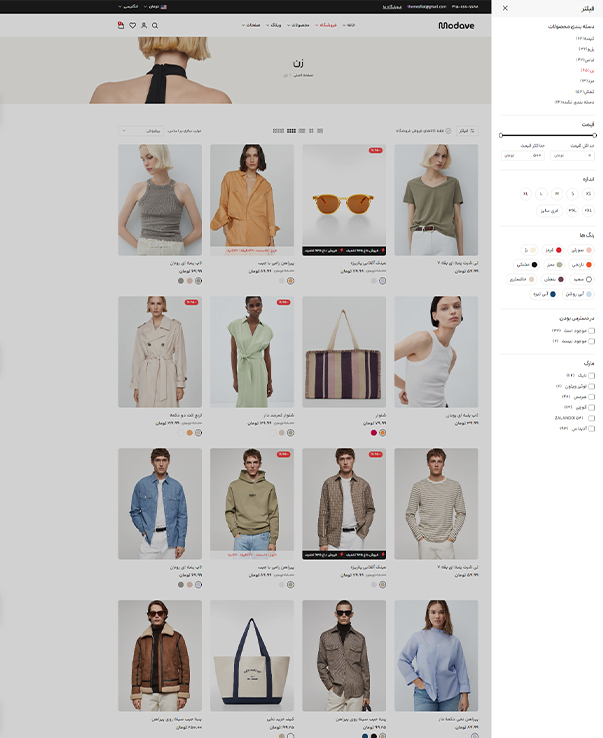The width and height of the screenshot is (603, 738).
Task: Click the minimum price input field
Action: [572, 155]
